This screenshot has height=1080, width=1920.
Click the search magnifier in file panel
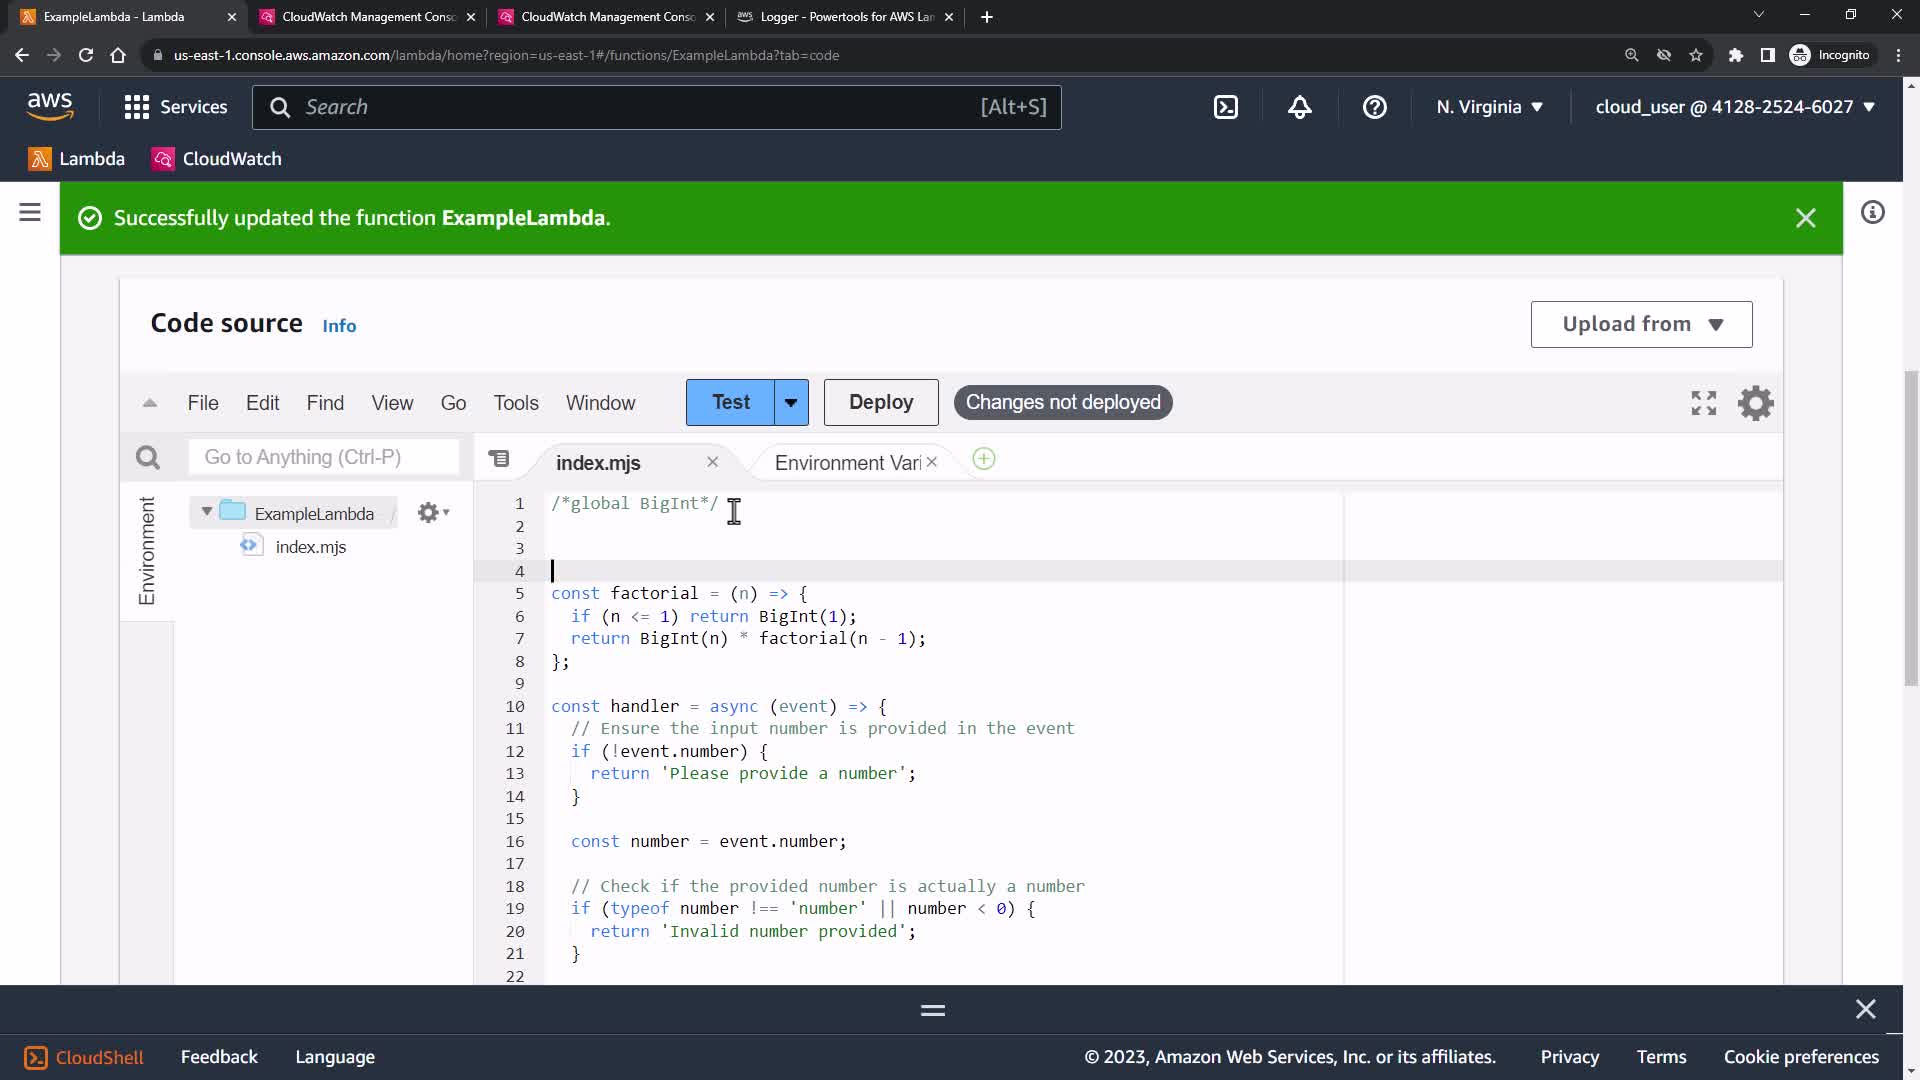point(148,458)
